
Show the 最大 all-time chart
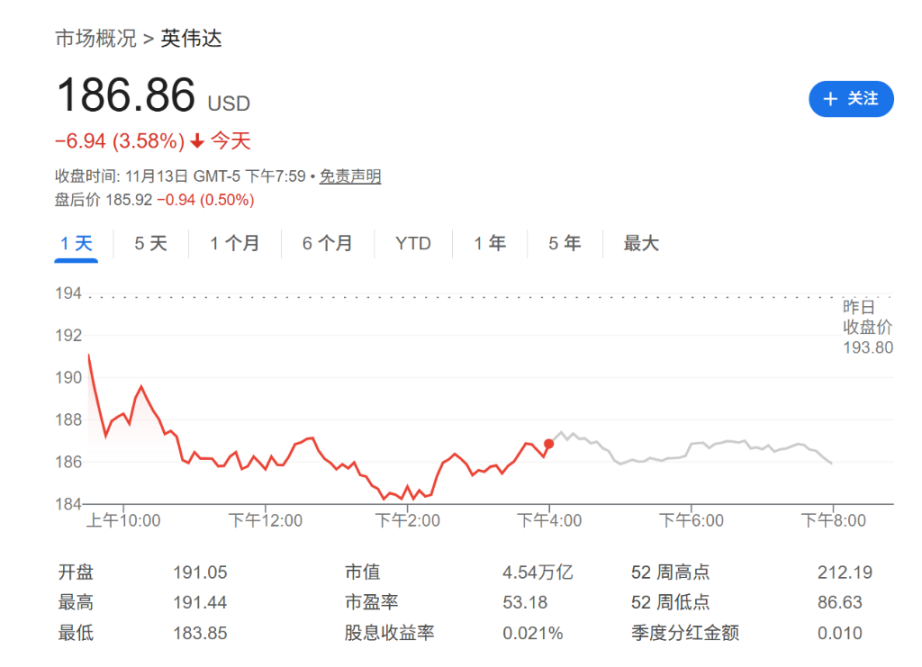(x=640, y=243)
